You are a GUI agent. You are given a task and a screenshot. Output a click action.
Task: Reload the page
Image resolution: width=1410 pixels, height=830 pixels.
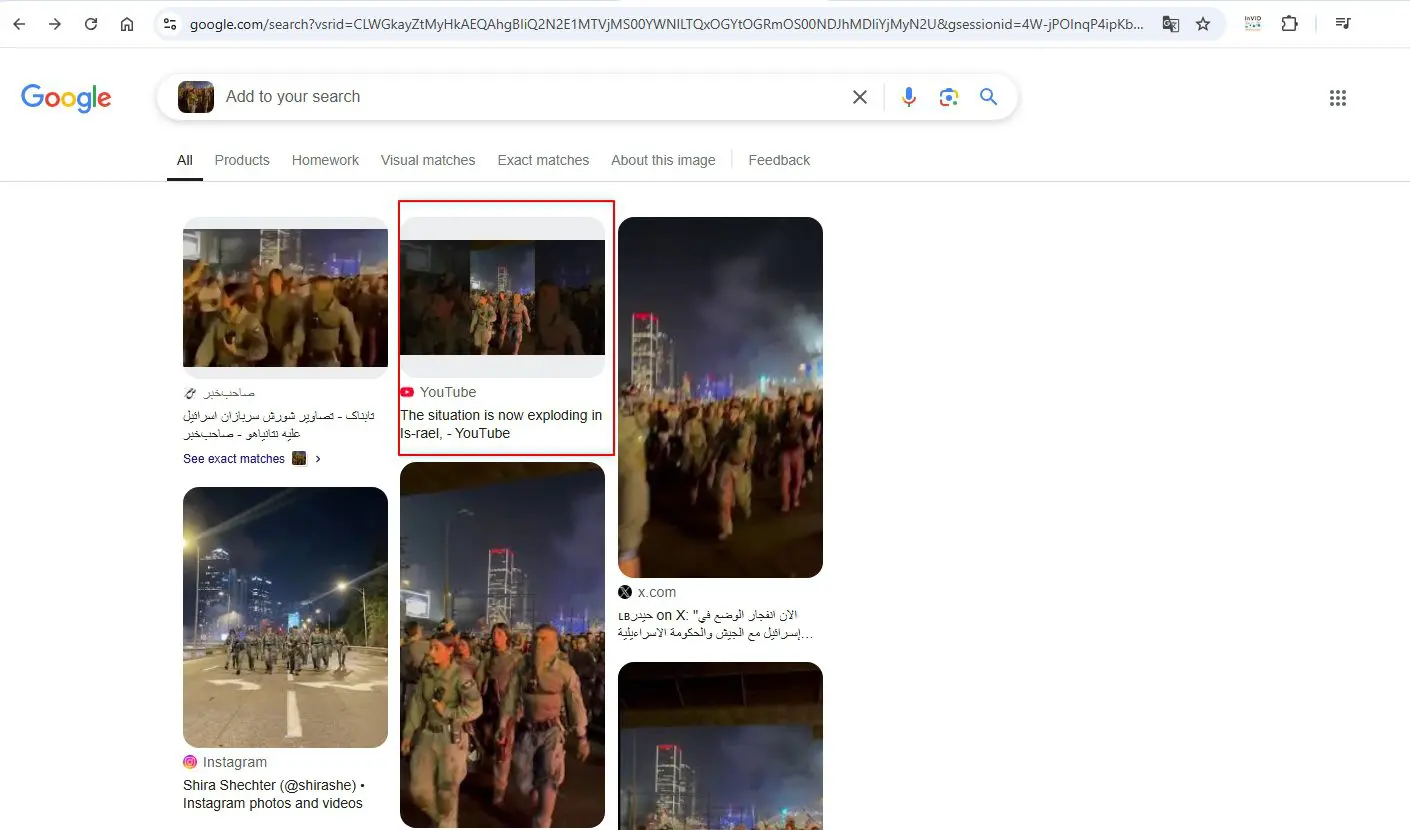point(91,24)
